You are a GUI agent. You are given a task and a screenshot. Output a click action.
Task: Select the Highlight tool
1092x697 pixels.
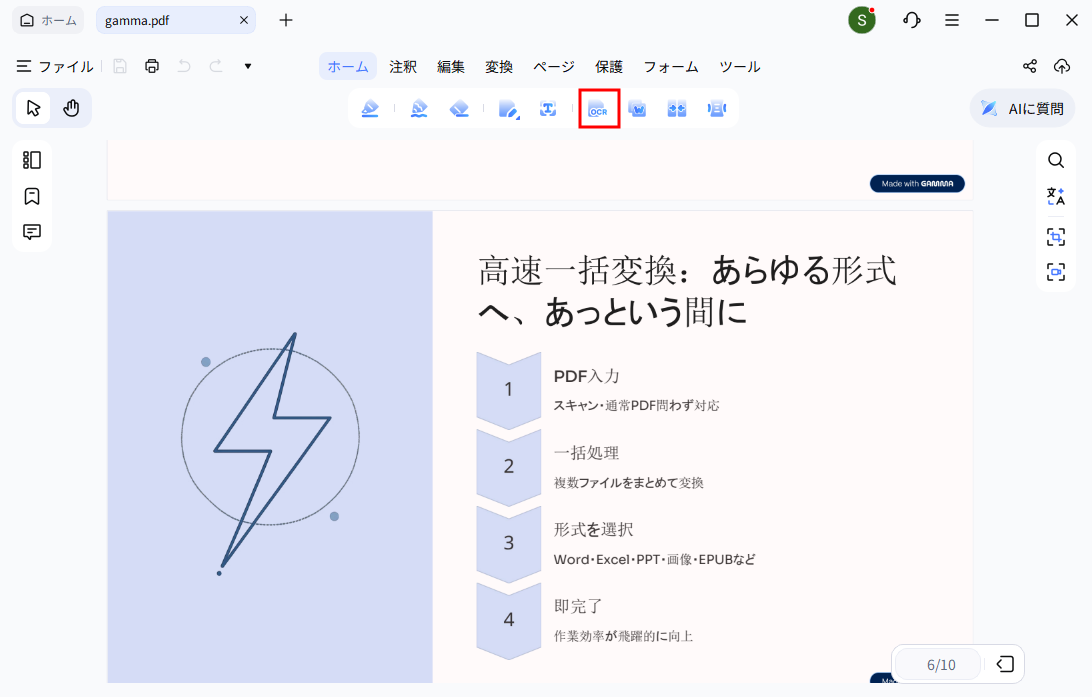[370, 108]
